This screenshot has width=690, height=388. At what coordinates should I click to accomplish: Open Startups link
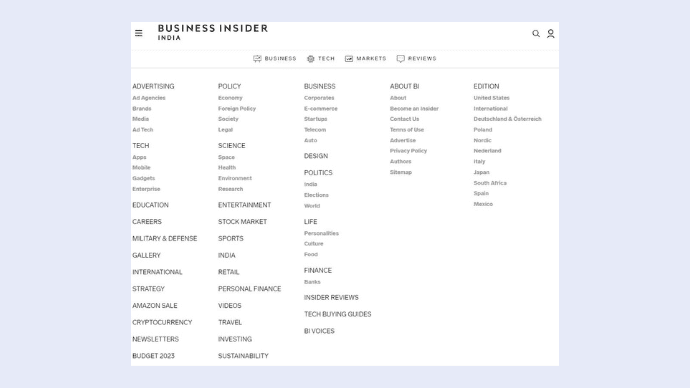pos(316,119)
